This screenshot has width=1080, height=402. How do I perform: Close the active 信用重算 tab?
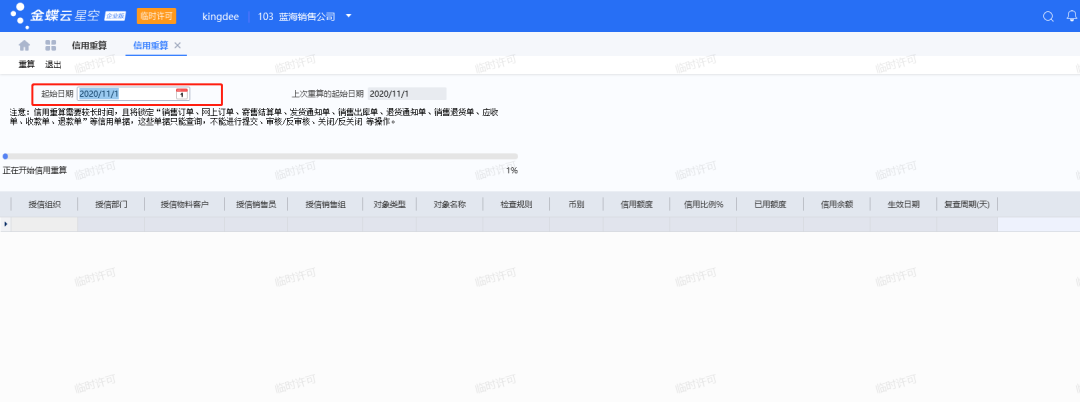click(x=178, y=45)
